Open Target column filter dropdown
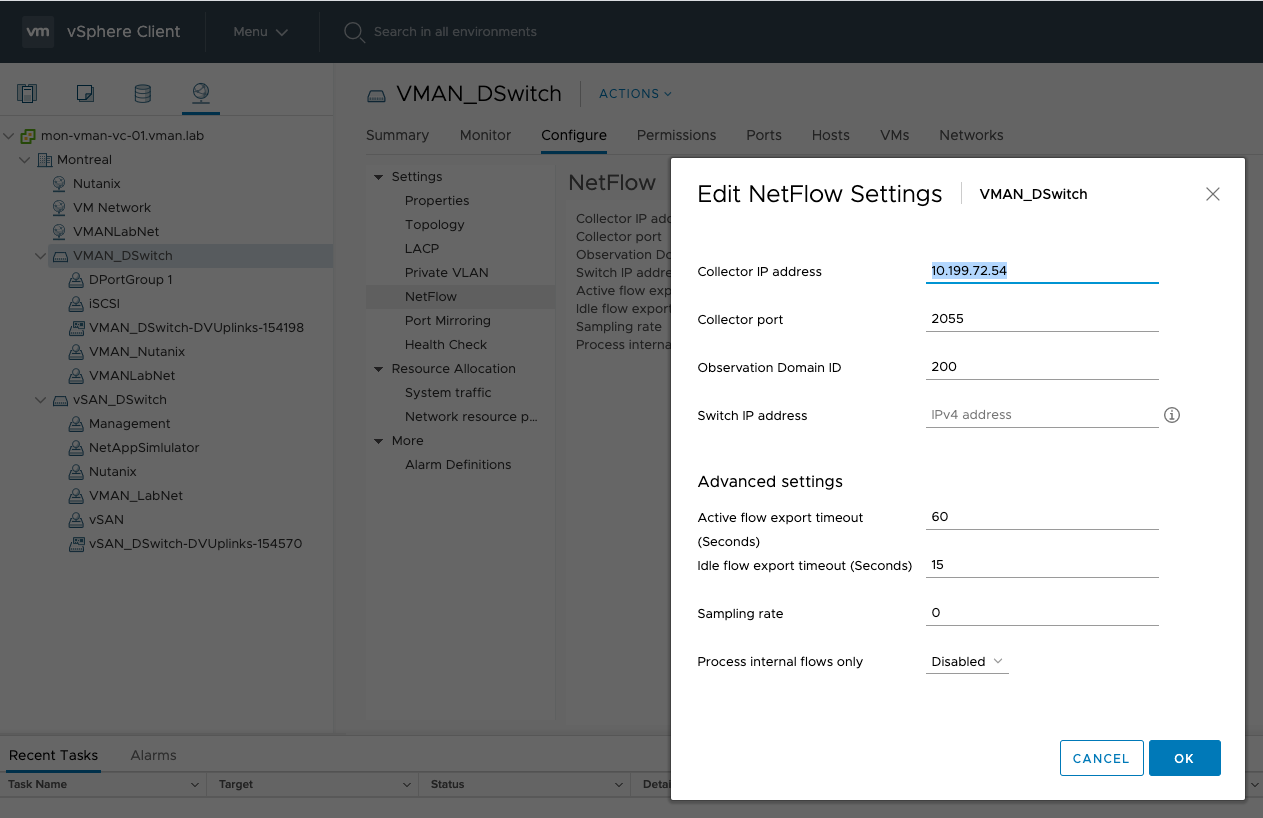Screen dimensions: 1263x818 [406, 785]
